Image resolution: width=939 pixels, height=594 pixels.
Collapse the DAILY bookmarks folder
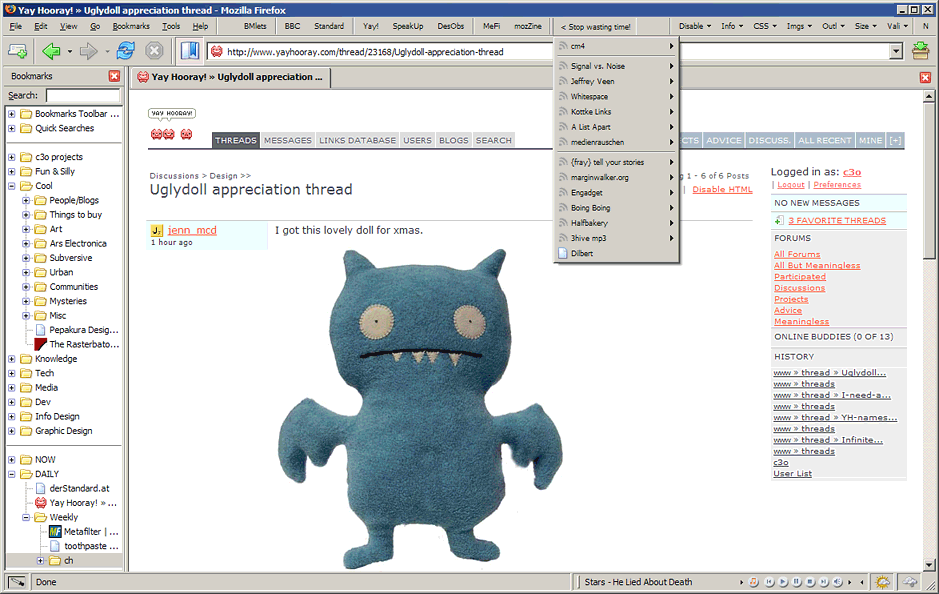pos(11,474)
